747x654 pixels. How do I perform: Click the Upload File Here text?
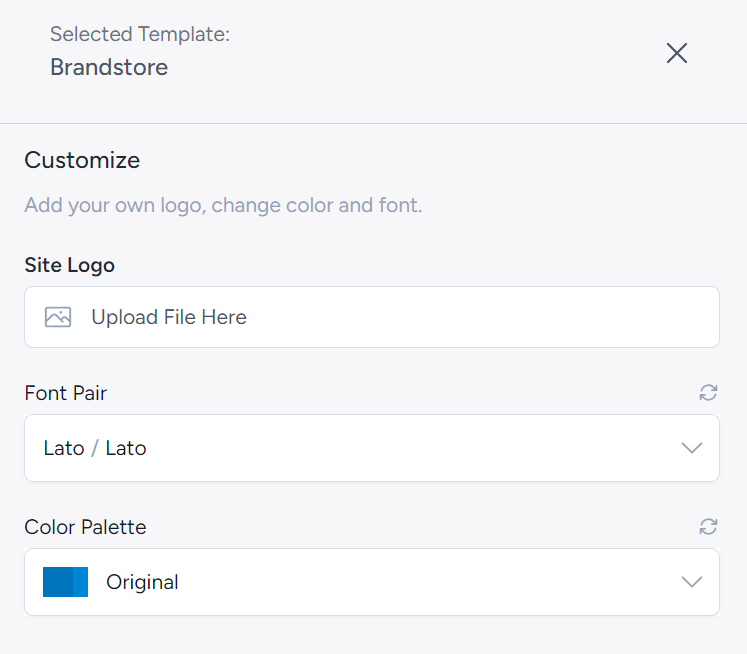(x=169, y=317)
